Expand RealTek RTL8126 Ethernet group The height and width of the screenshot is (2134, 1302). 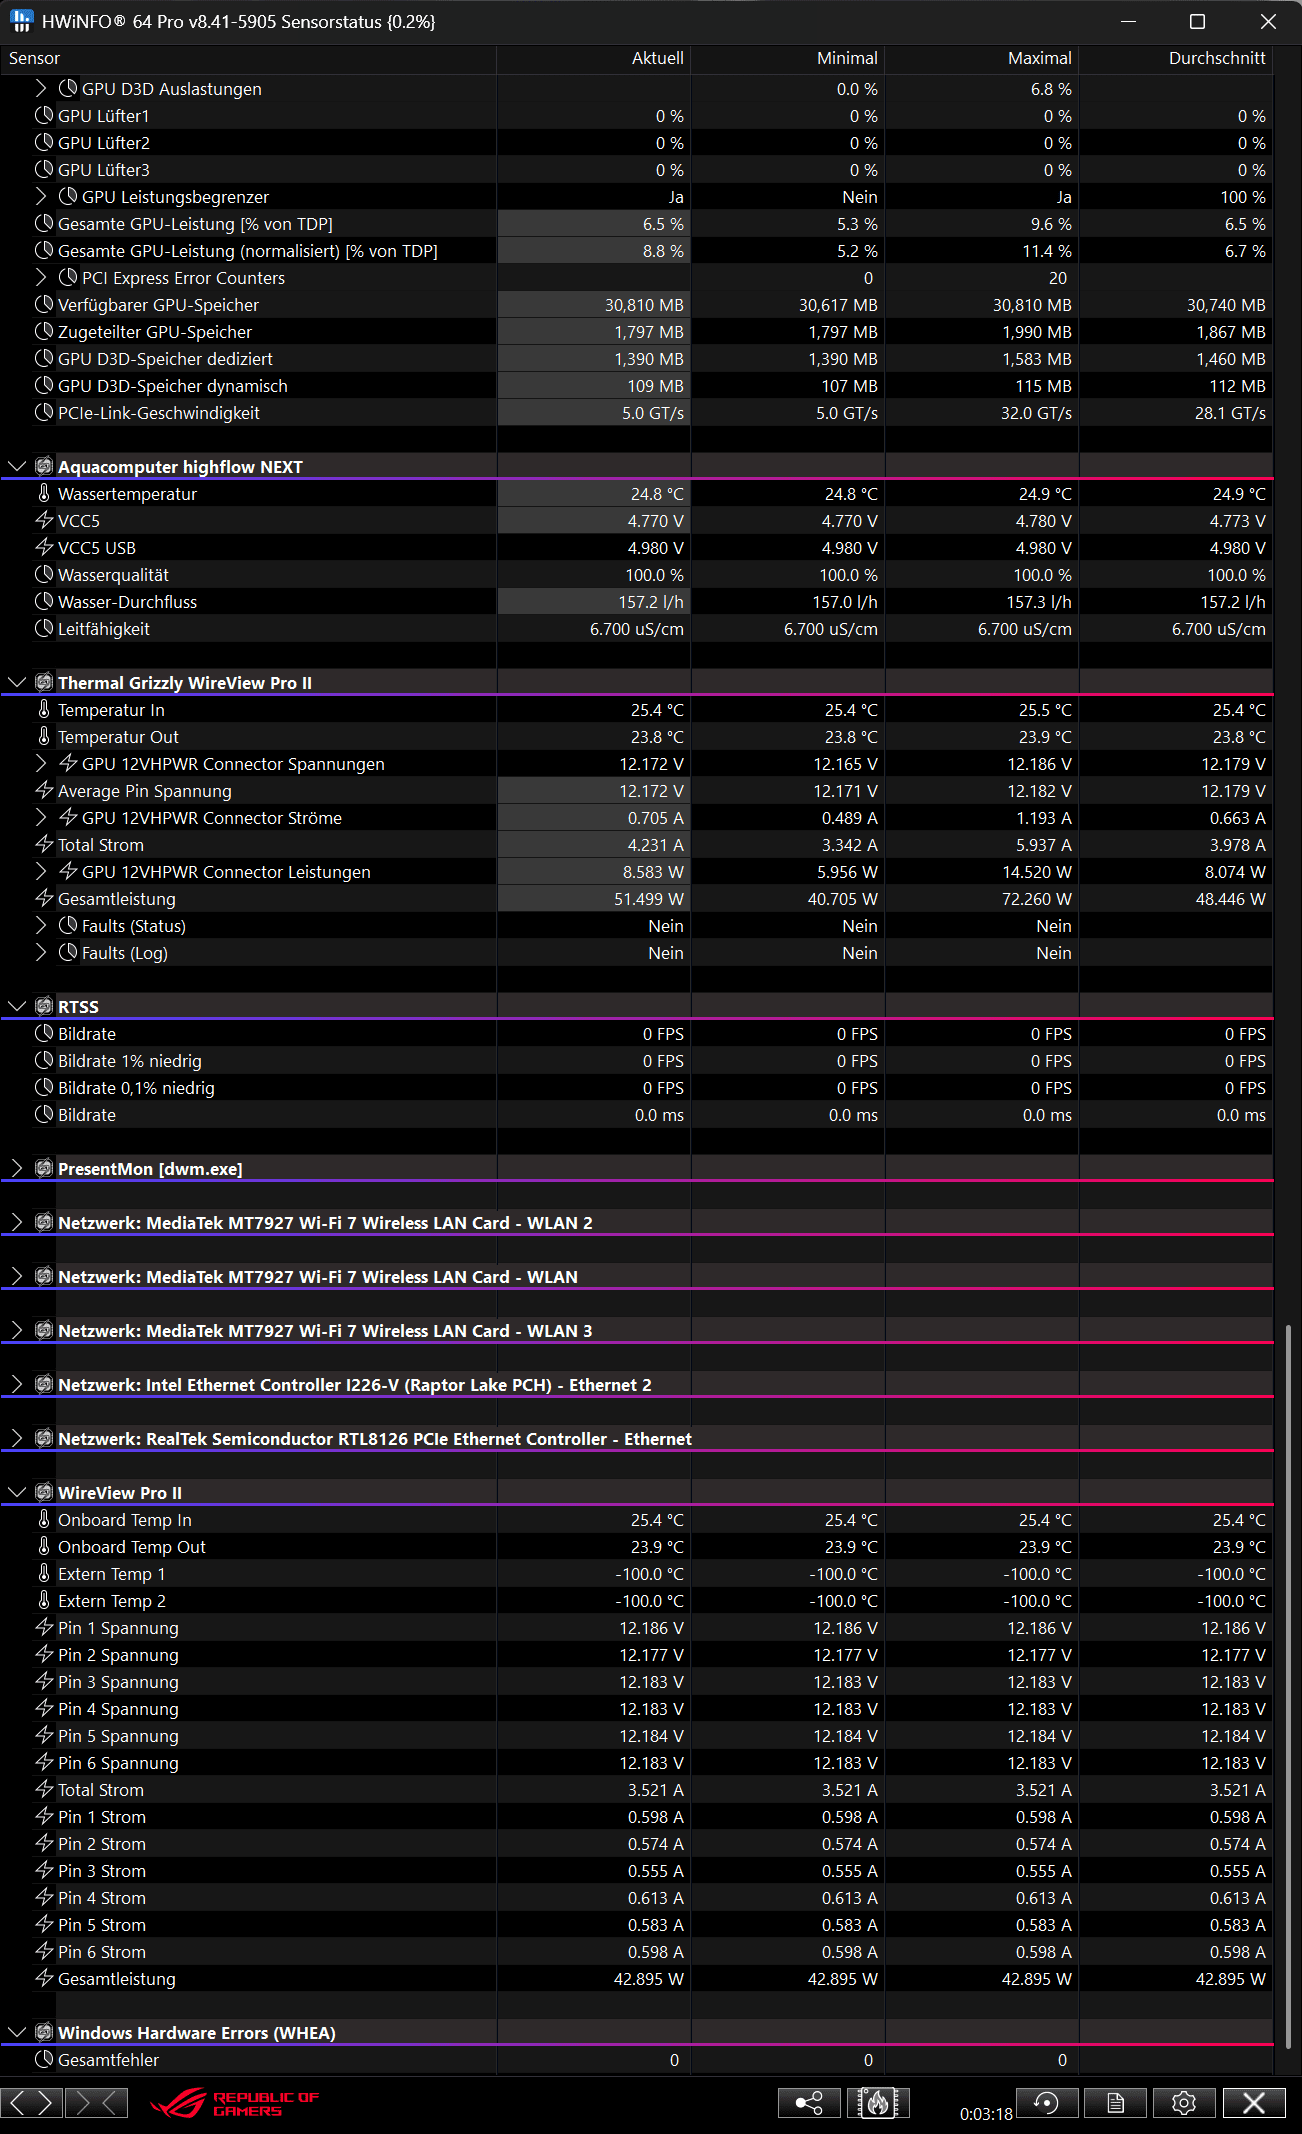[x=17, y=1438]
